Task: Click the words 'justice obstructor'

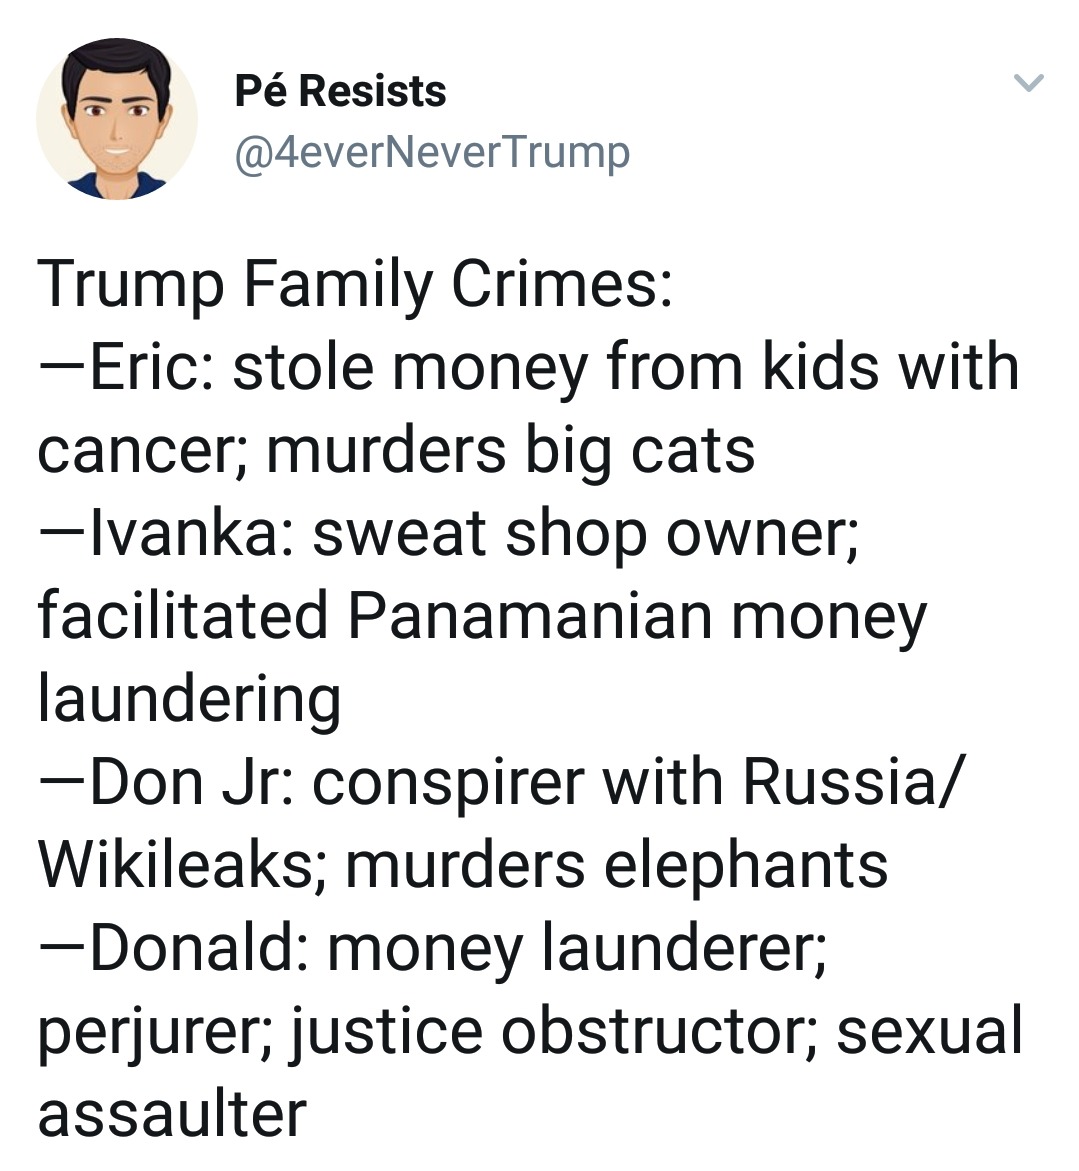Action: (550, 1032)
